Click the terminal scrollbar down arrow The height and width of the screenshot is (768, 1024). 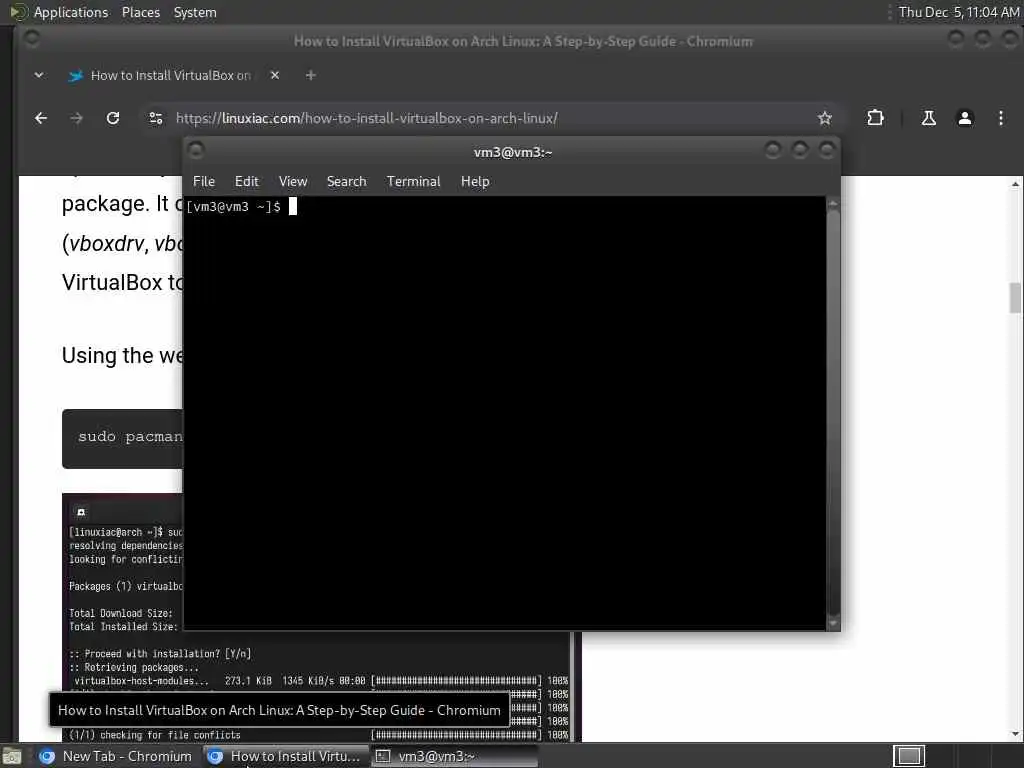(x=833, y=624)
